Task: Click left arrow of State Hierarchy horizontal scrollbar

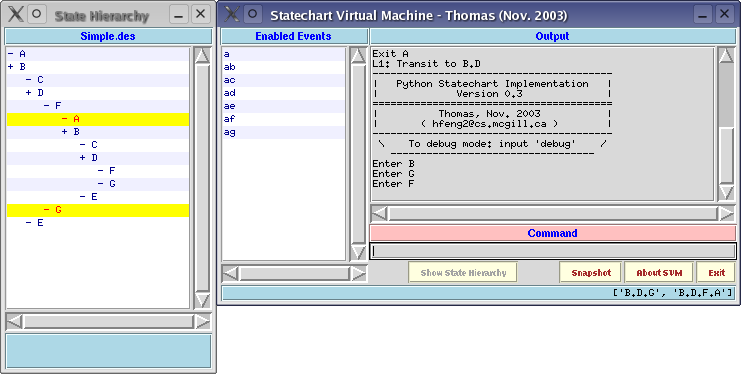Action: 14,322
